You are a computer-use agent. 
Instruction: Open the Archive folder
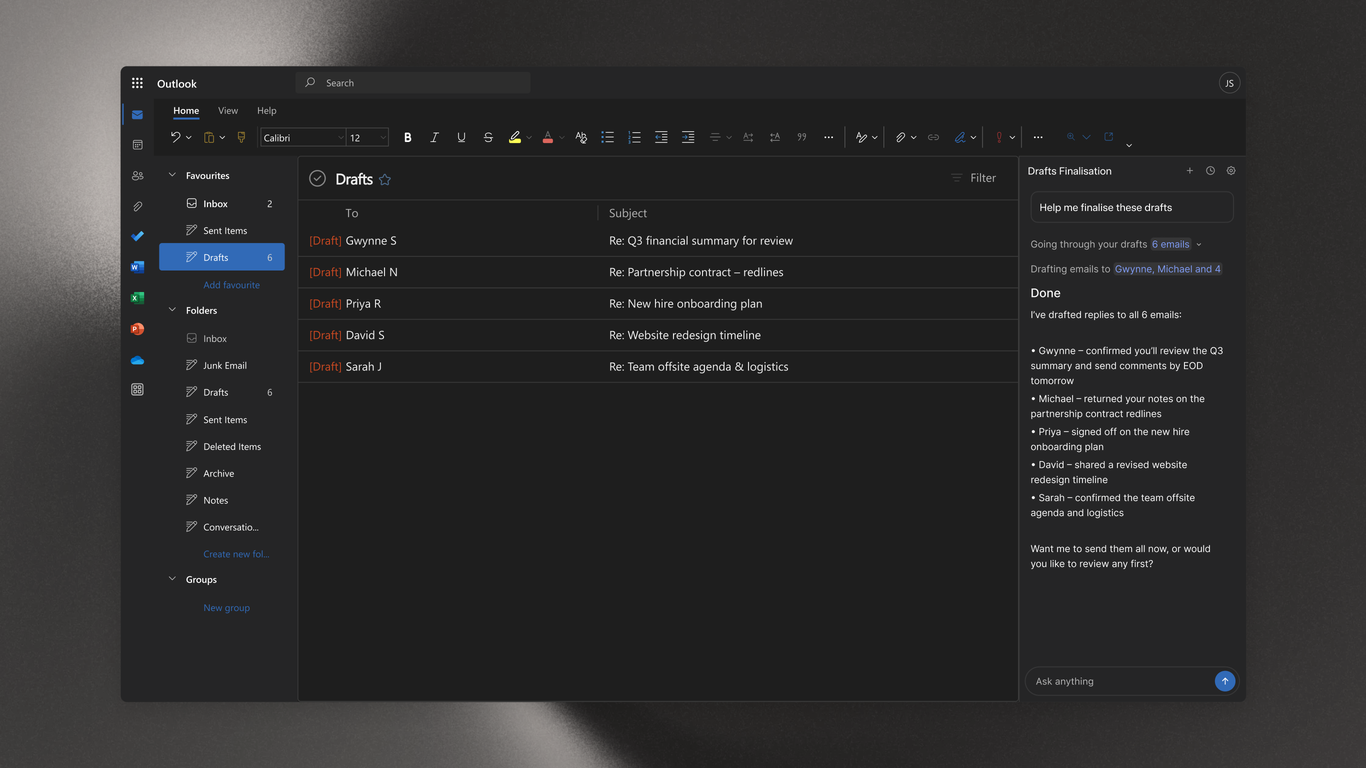tap(222, 473)
